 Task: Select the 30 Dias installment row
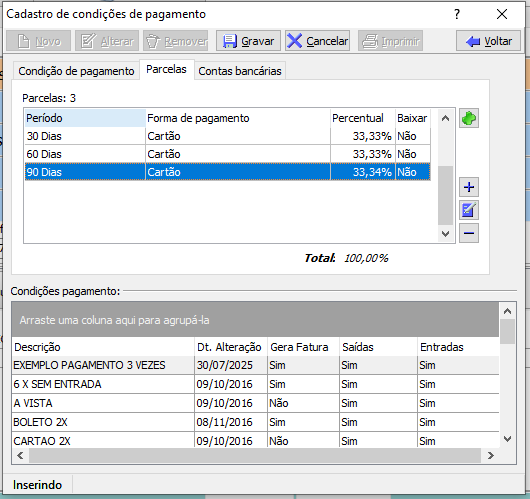pyautogui.click(x=227, y=136)
